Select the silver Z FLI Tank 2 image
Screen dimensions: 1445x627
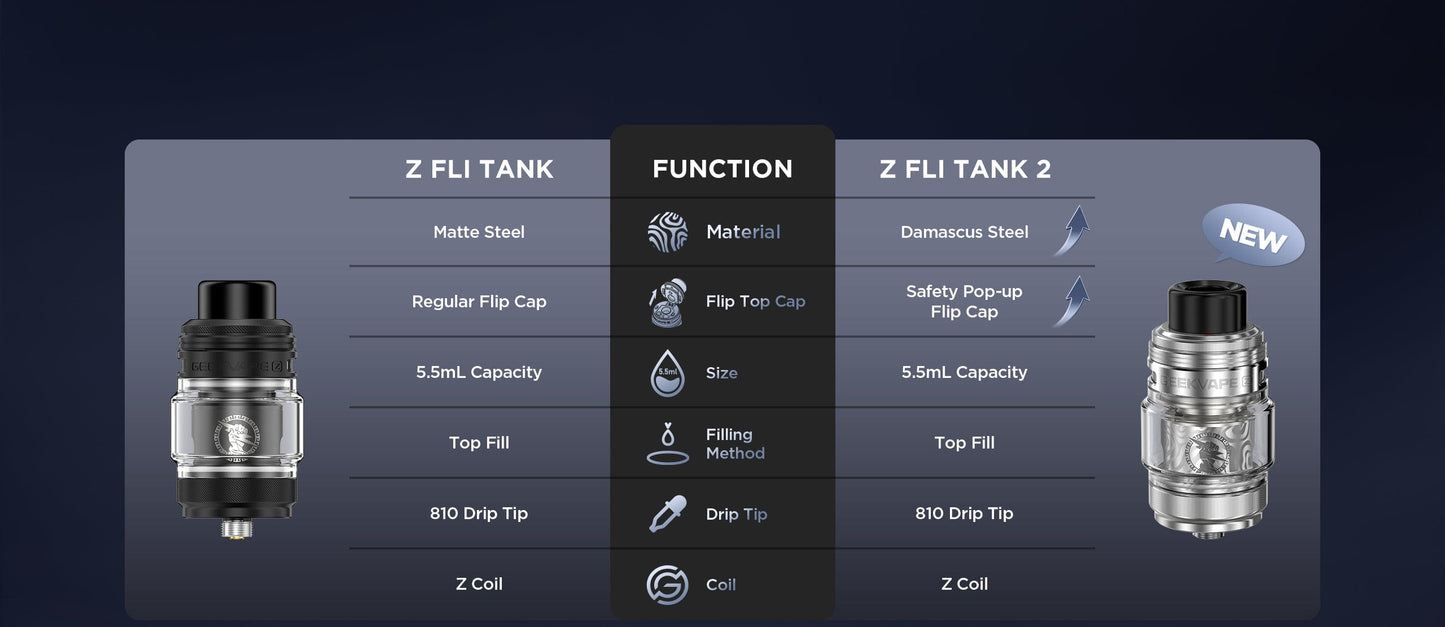pos(1205,410)
